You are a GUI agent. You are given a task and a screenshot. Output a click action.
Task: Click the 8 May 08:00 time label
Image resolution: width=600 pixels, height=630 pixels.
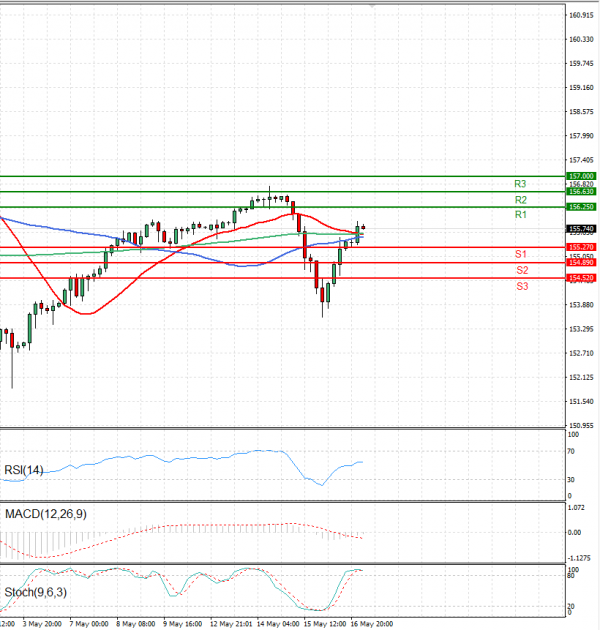point(135,624)
